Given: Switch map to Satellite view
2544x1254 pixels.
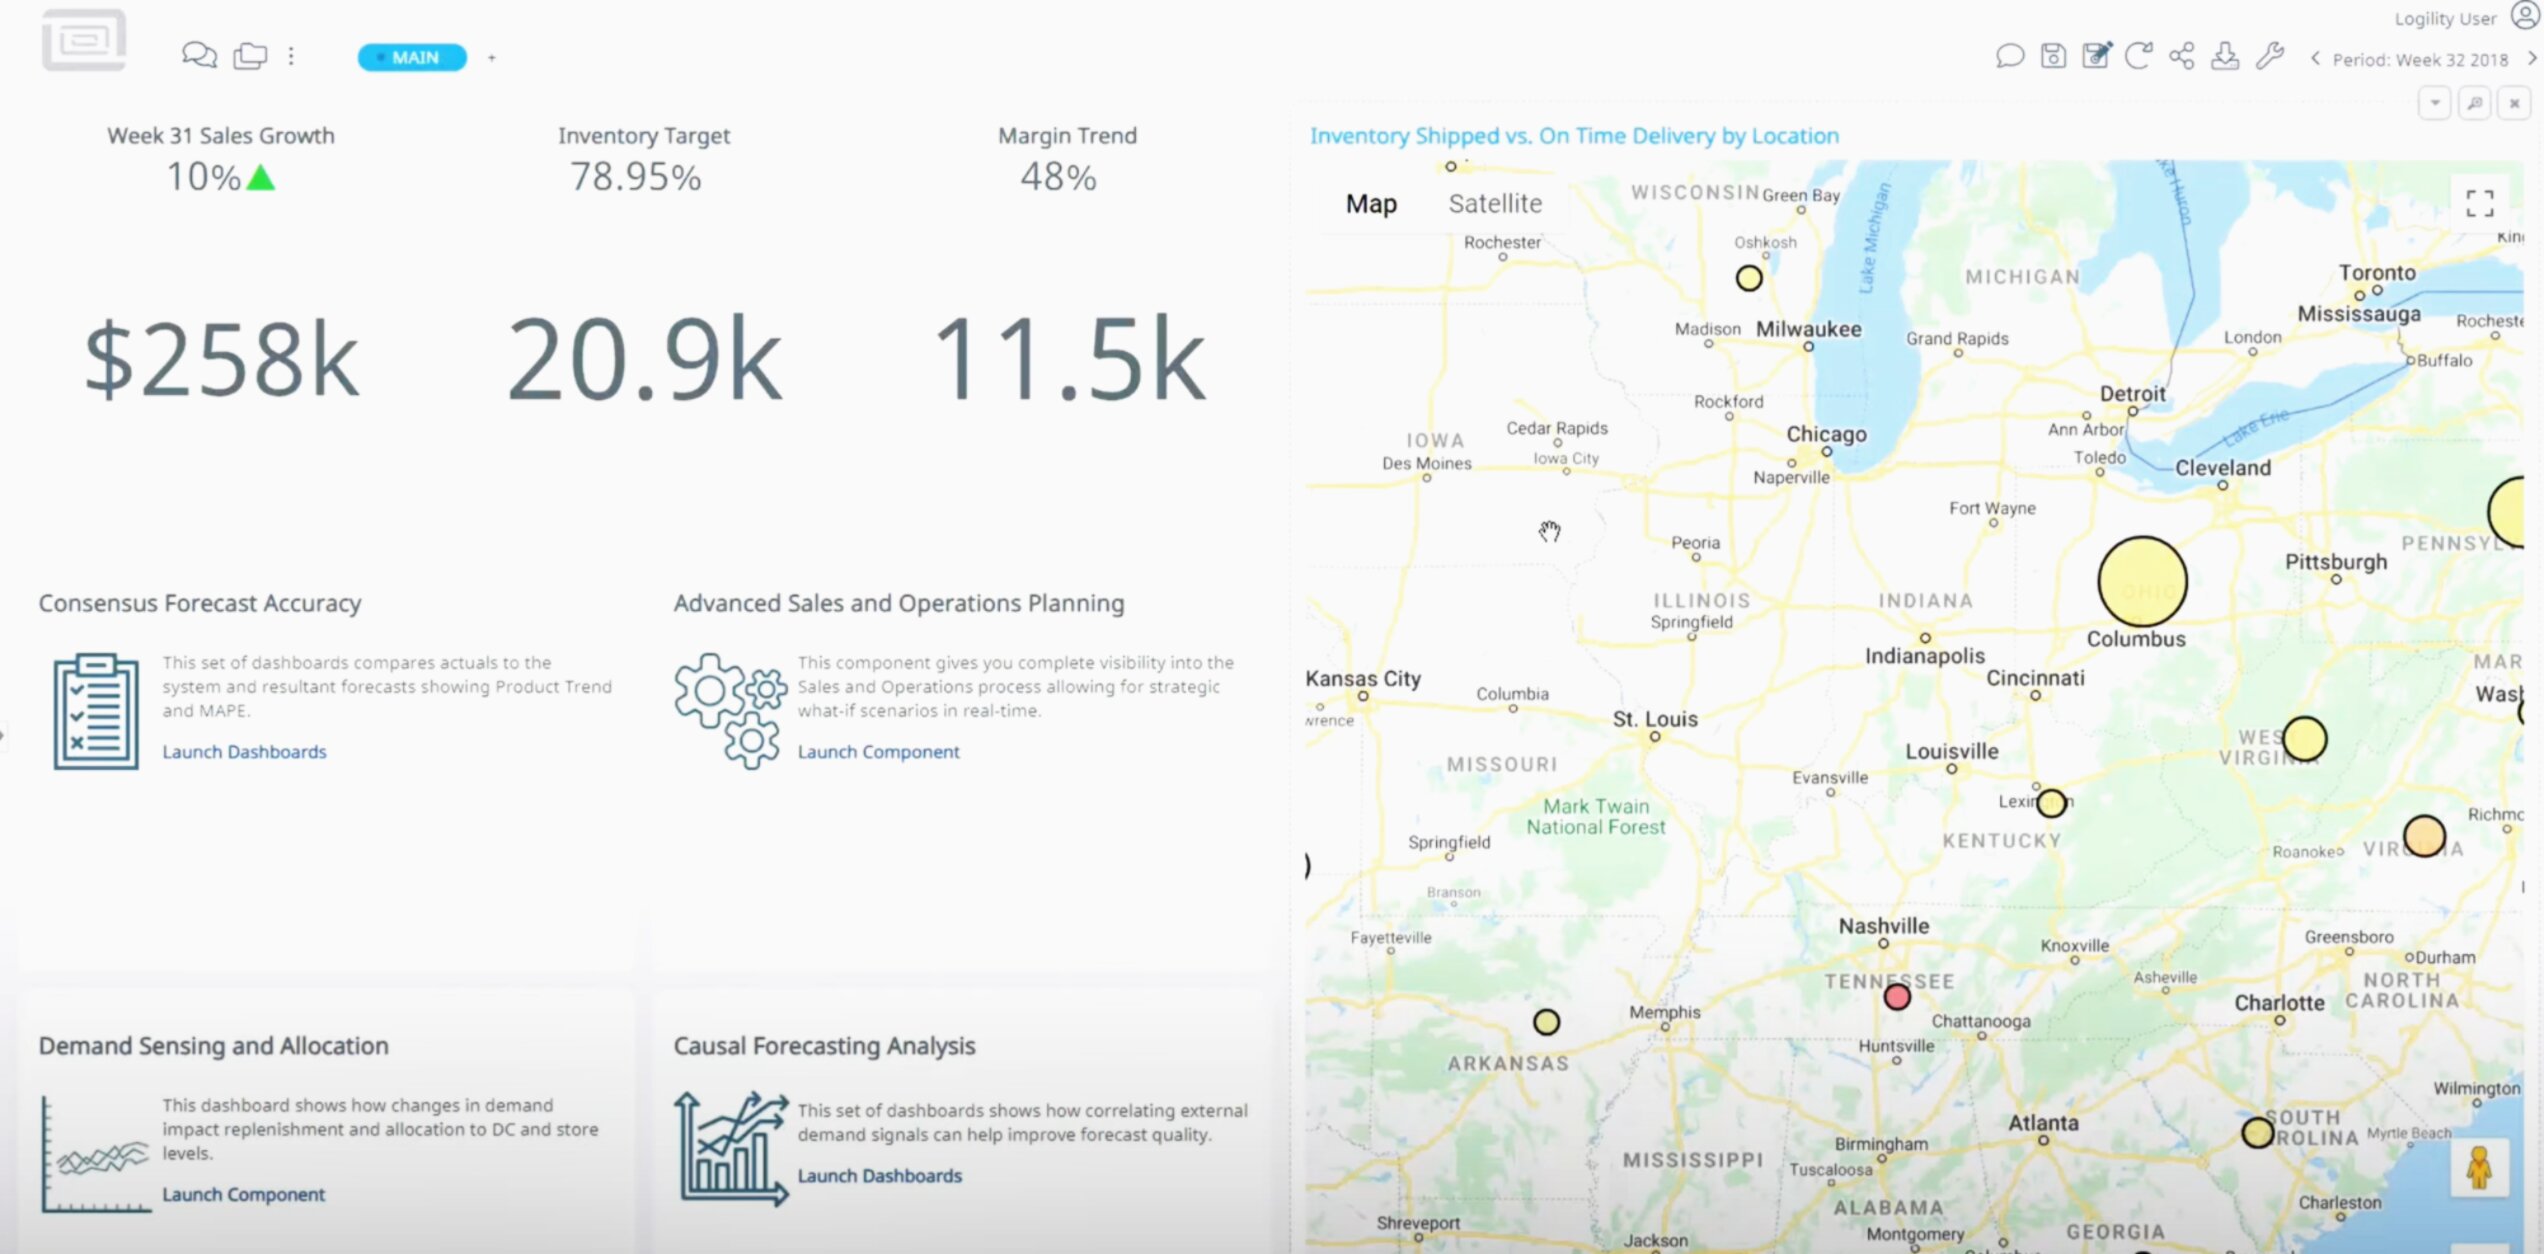Looking at the screenshot, I should click(x=1495, y=204).
